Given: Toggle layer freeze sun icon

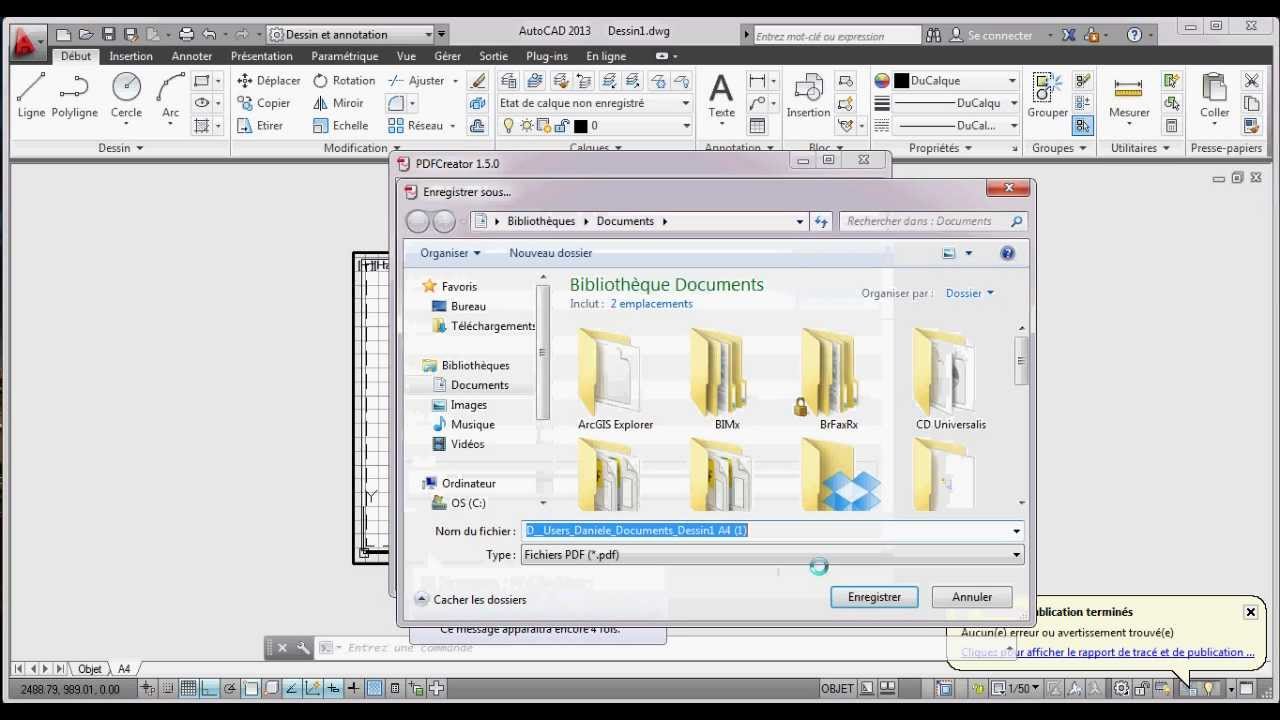Looking at the screenshot, I should [x=526, y=126].
